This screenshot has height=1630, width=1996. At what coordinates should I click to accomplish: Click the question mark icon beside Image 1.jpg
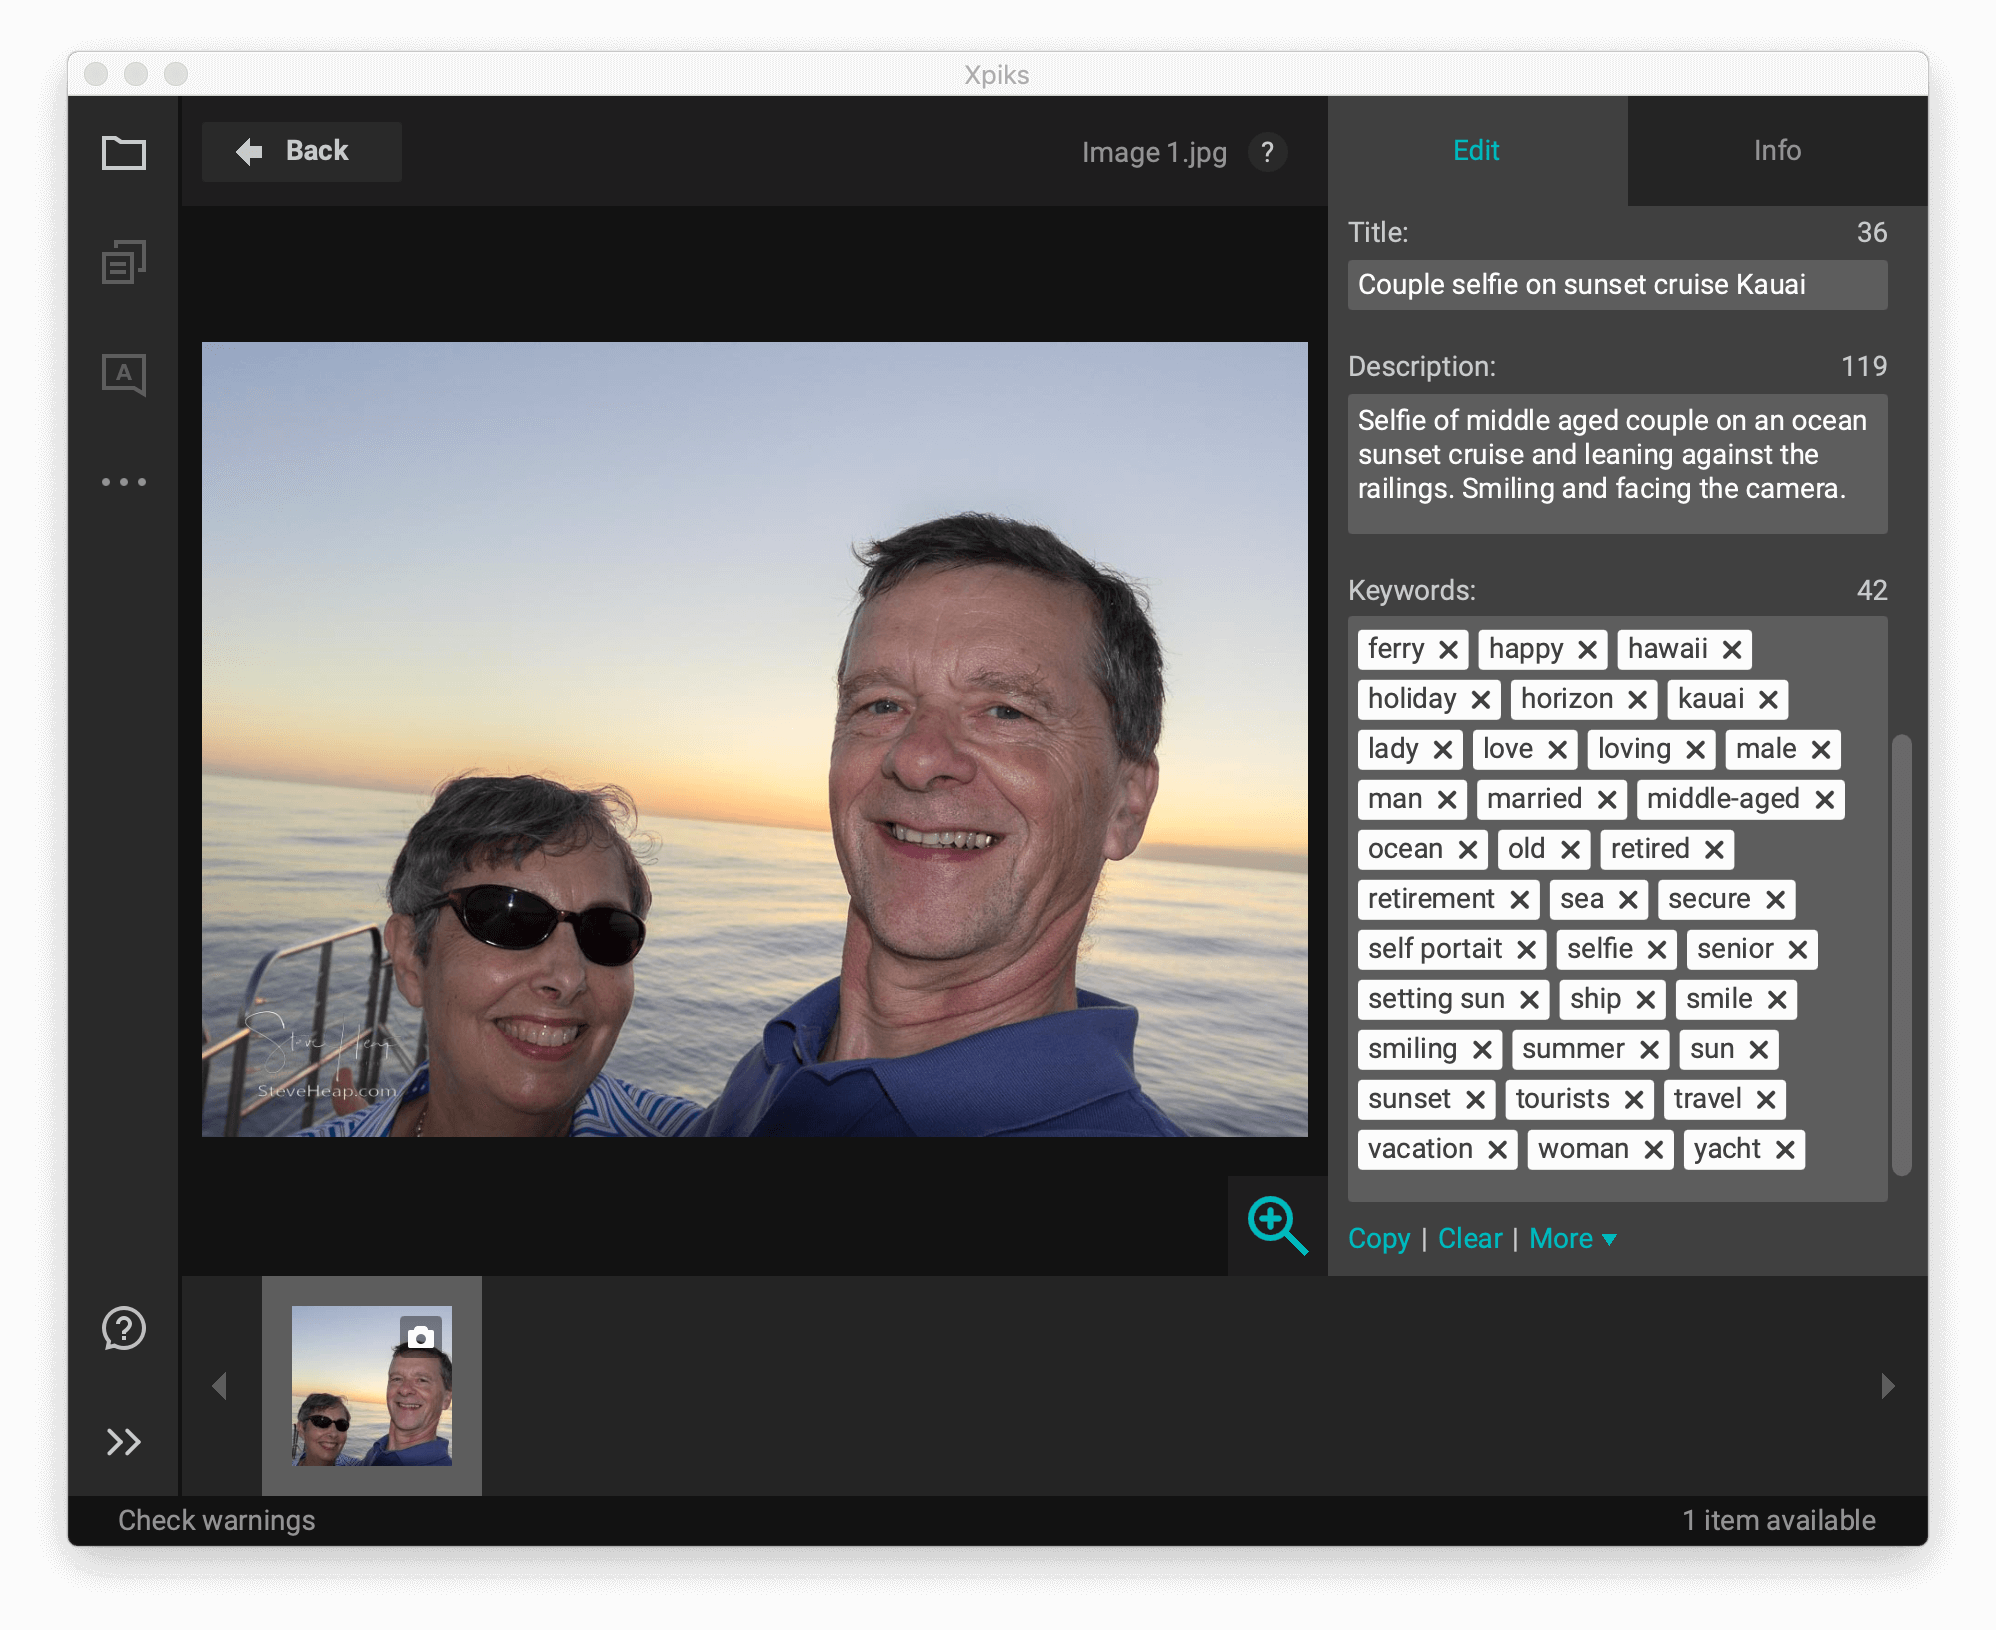1267,152
